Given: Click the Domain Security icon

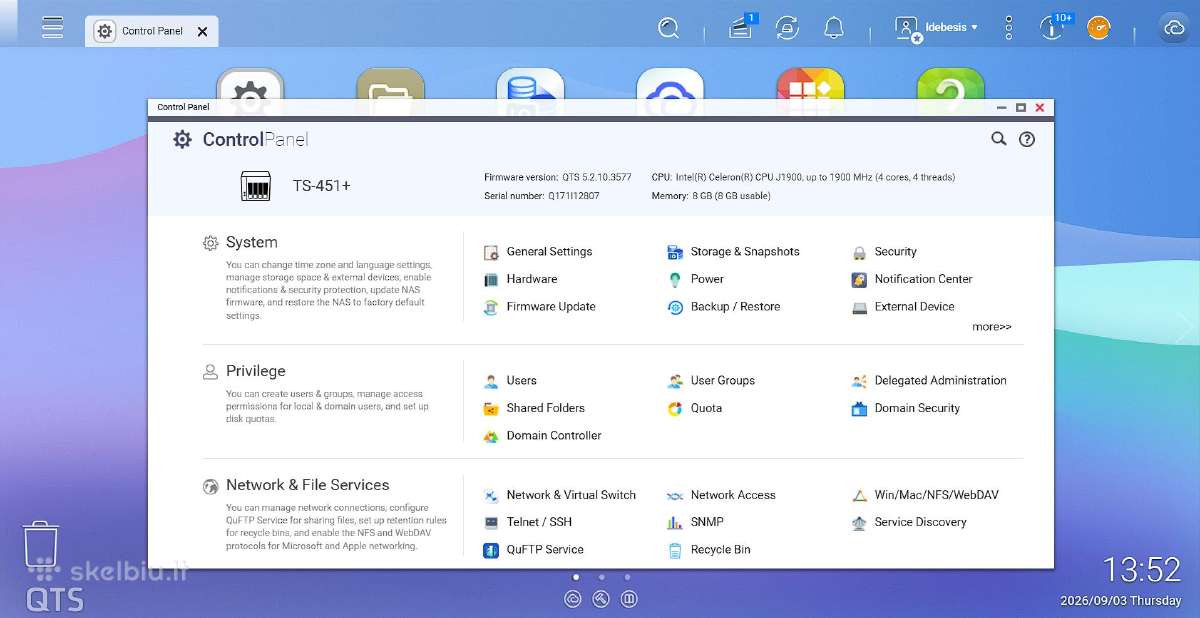Looking at the screenshot, I should click(859, 408).
